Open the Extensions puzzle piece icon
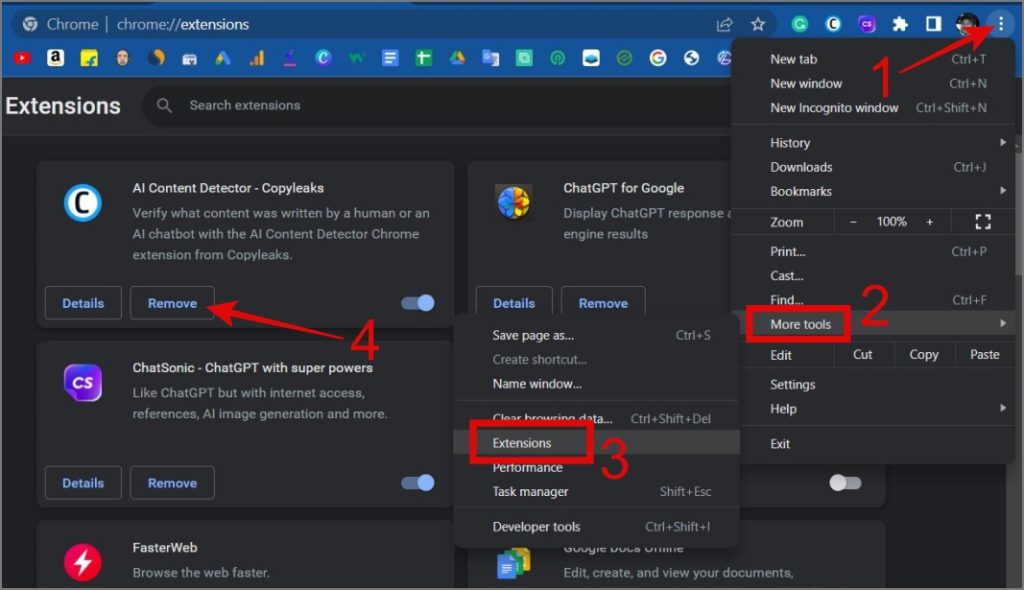Screen dimensions: 1024x590 point(900,24)
